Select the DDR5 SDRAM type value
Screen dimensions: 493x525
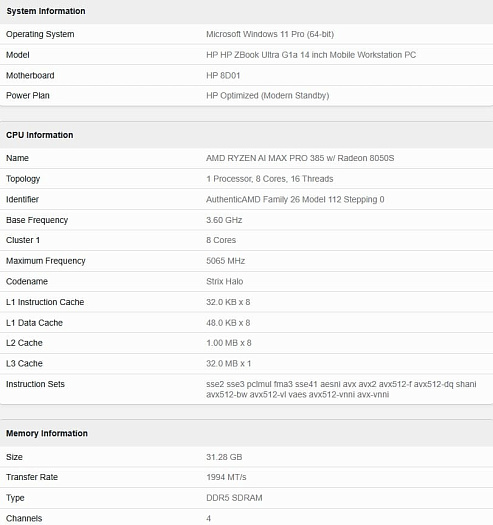point(234,498)
